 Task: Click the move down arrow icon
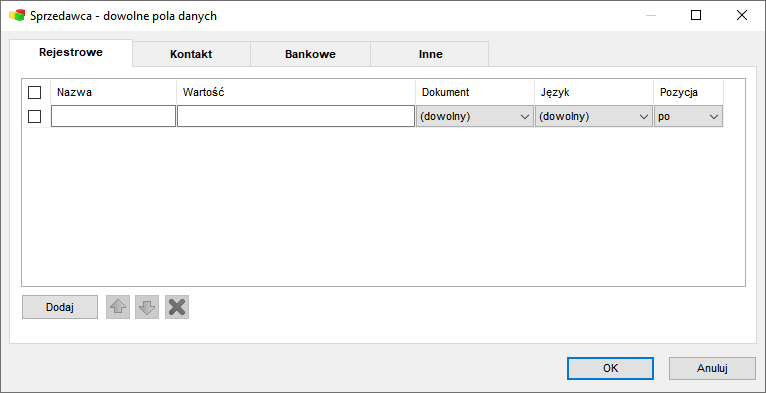click(x=147, y=307)
